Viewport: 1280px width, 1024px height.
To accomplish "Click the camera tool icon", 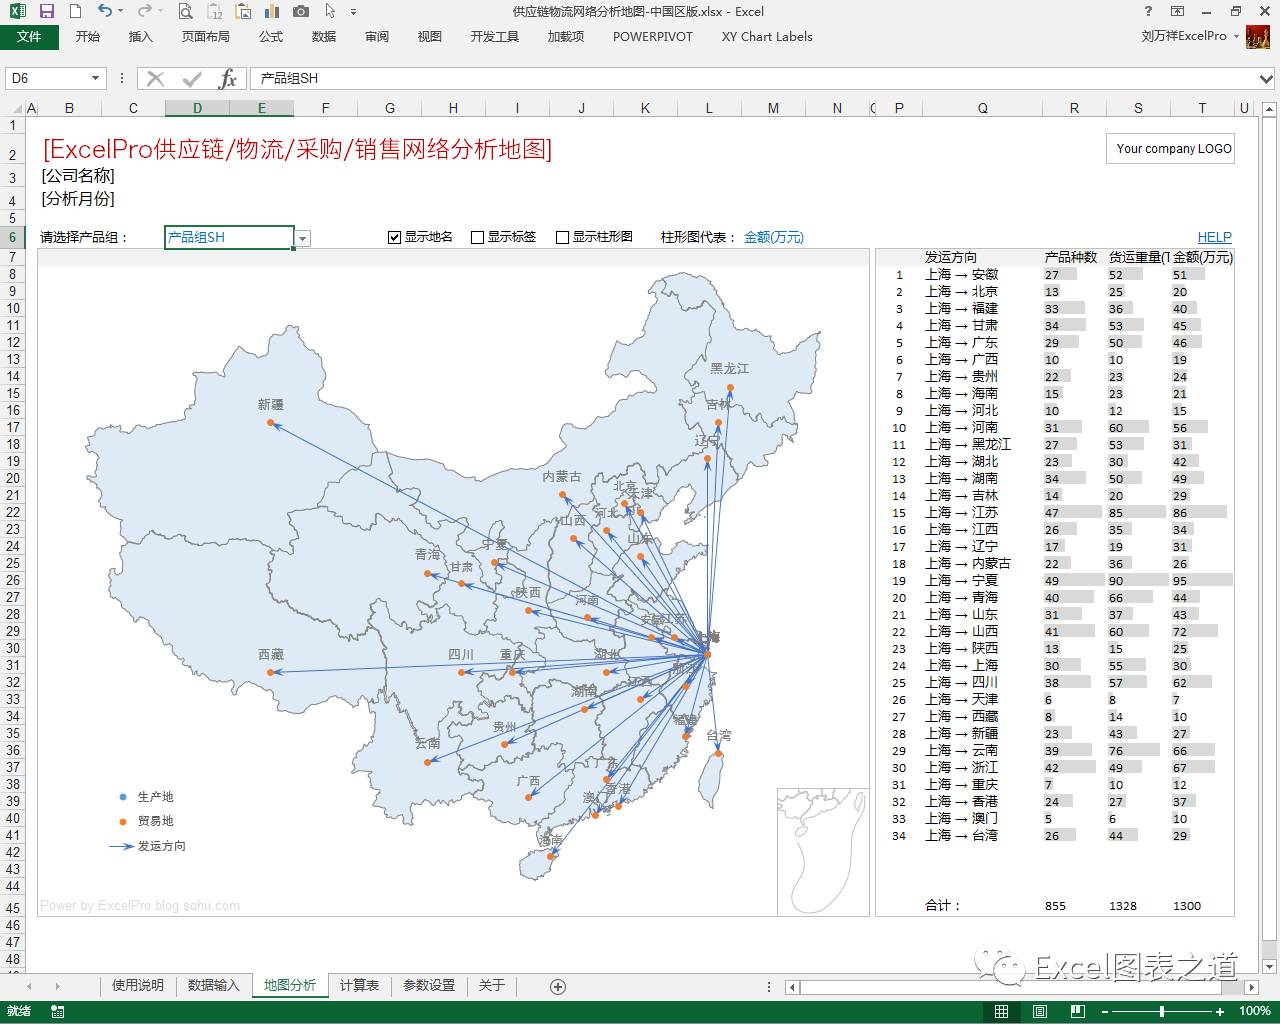I will coord(301,12).
